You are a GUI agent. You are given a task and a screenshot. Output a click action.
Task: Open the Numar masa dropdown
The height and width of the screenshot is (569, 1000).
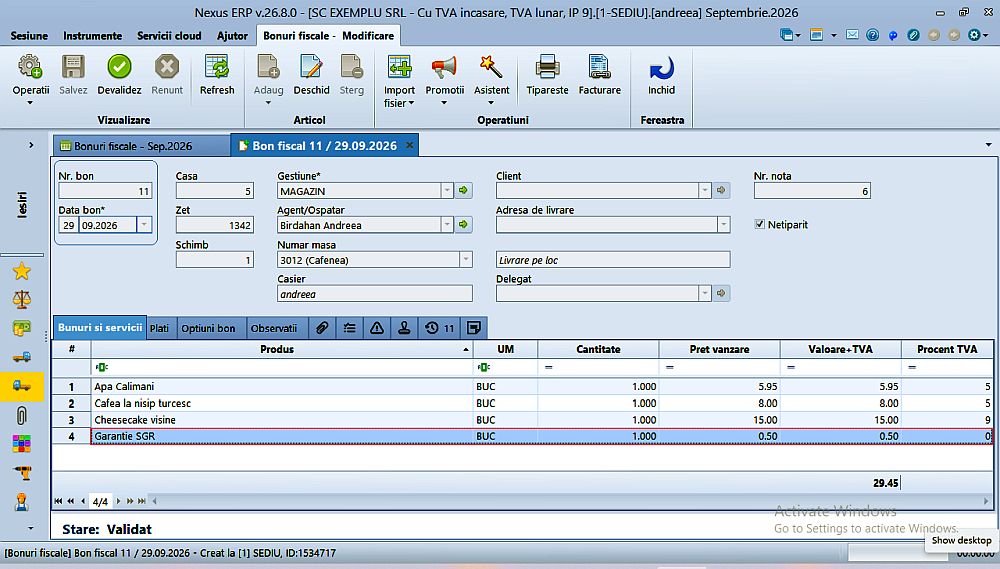pyautogui.click(x=466, y=259)
